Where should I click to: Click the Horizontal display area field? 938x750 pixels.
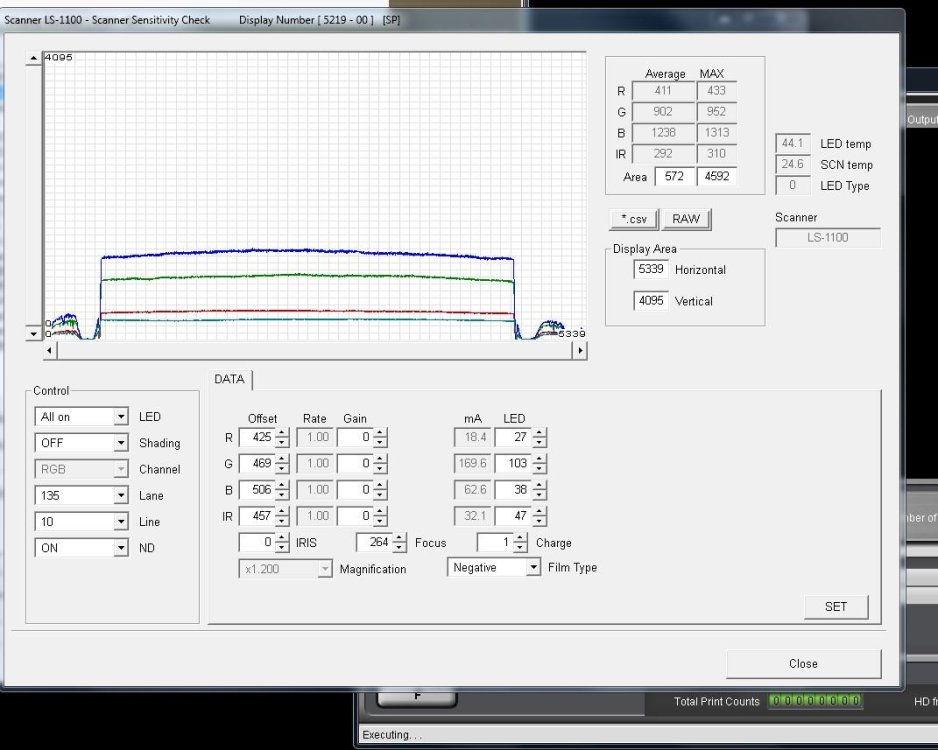tap(651, 270)
